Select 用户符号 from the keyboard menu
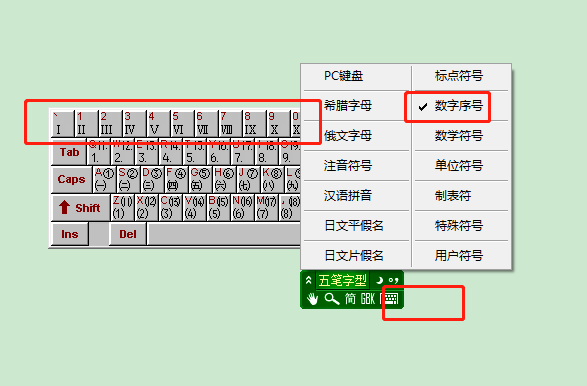Screen dimensions: 587x386 tap(461, 255)
